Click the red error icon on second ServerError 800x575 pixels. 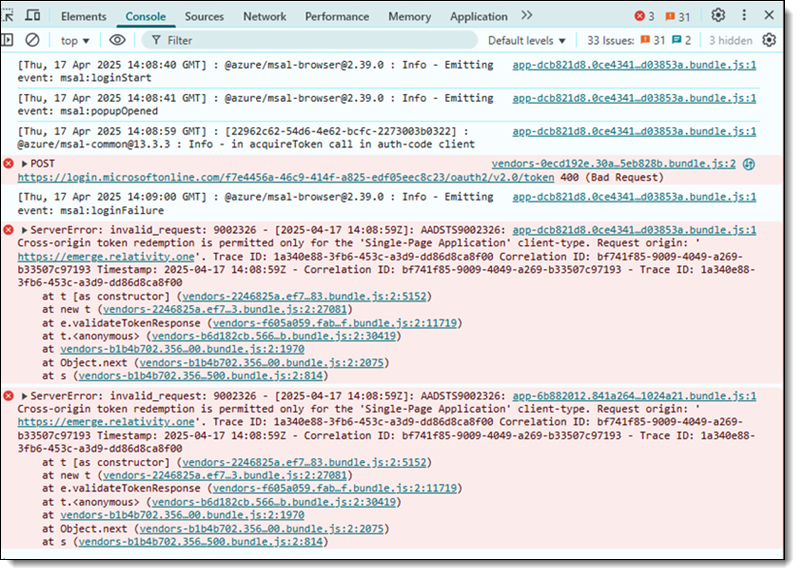[9, 395]
